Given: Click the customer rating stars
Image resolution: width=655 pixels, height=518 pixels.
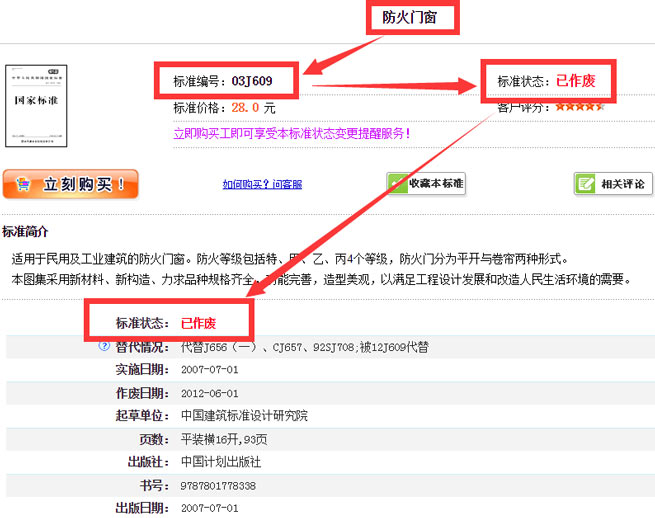Looking at the screenshot, I should pos(580,106).
